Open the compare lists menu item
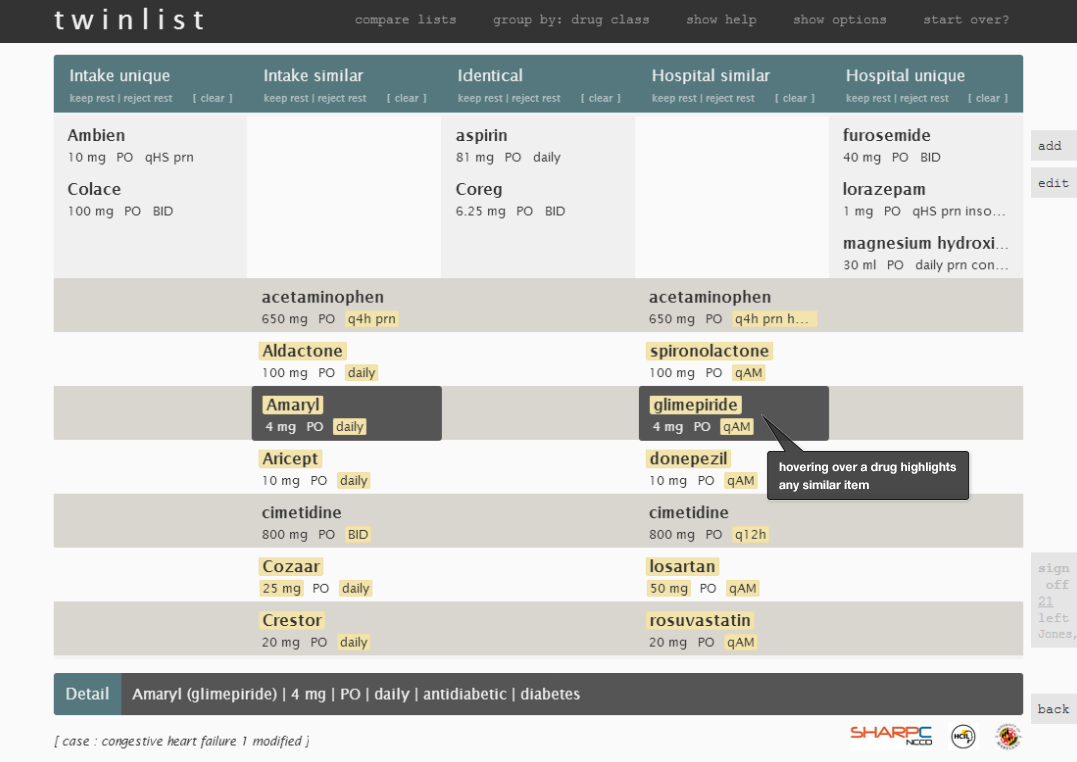The width and height of the screenshot is (1077, 762). pyautogui.click(x=405, y=20)
